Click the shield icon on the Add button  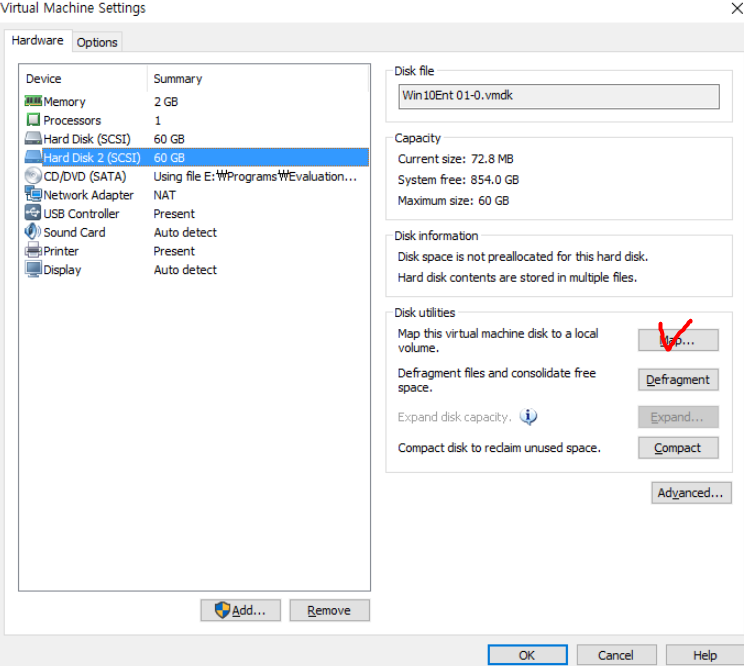click(222, 610)
